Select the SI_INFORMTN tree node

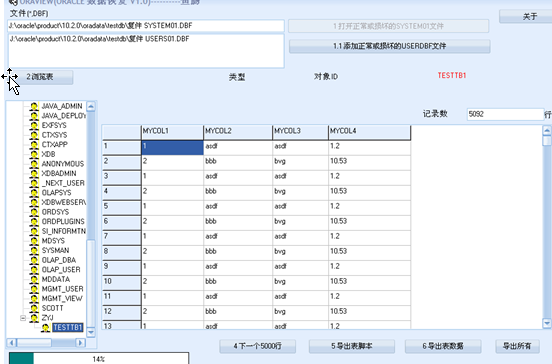pyautogui.click(x=64, y=231)
